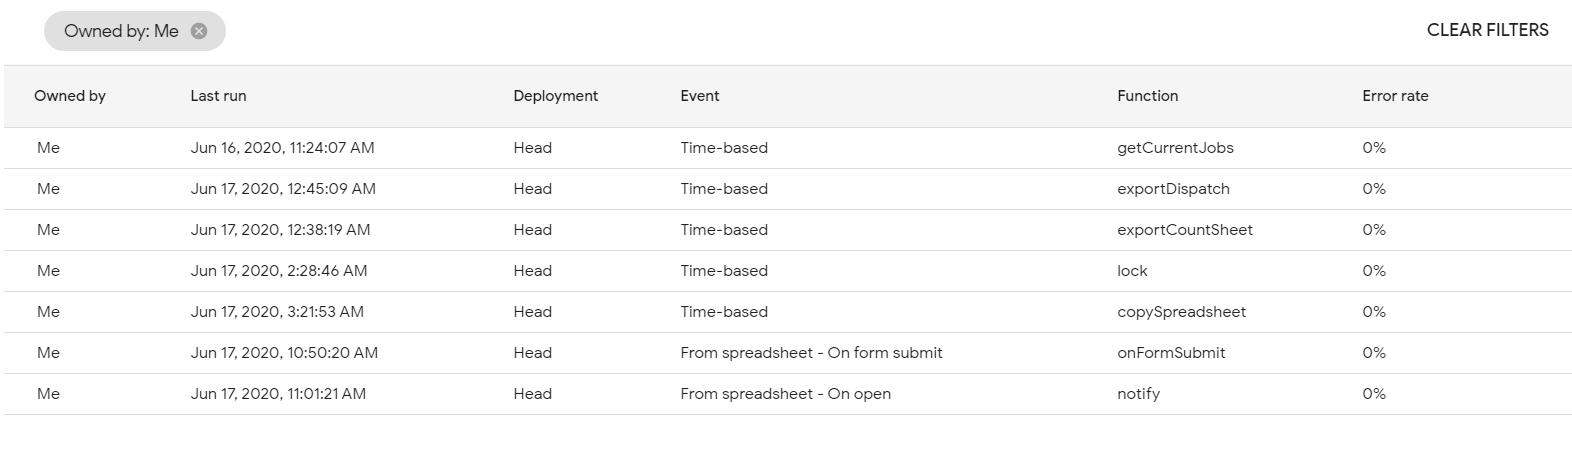
Task: Click the 'Error rate' column header
Action: point(1395,96)
